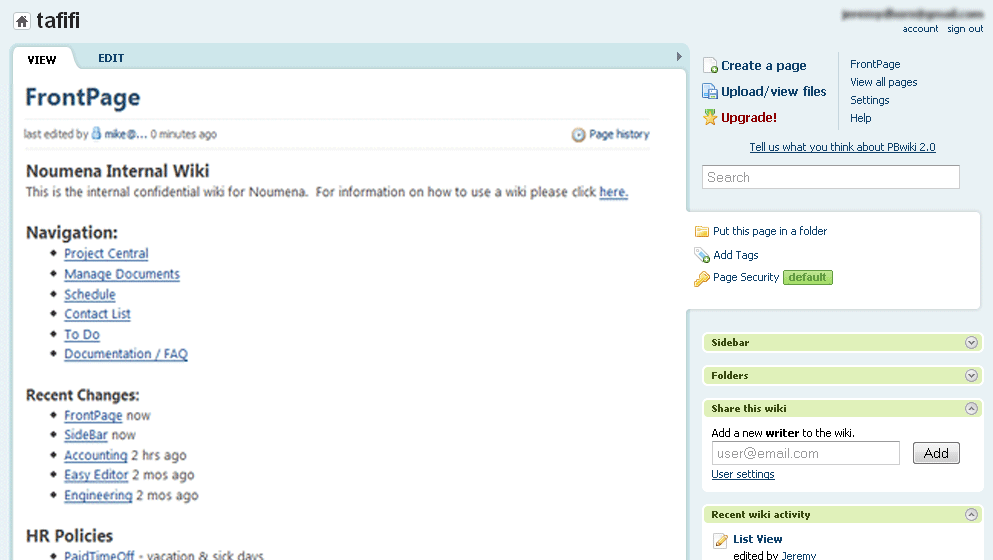
Task: Focus the user@email.com writer field
Action: 805,453
